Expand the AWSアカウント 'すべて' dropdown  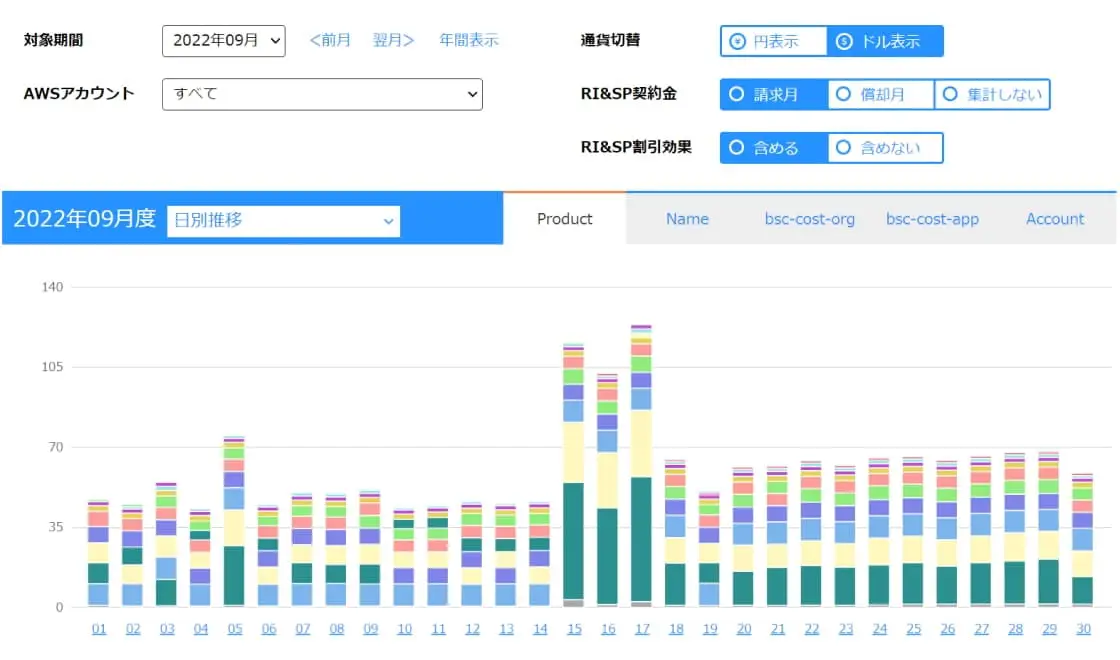pyautogui.click(x=322, y=94)
